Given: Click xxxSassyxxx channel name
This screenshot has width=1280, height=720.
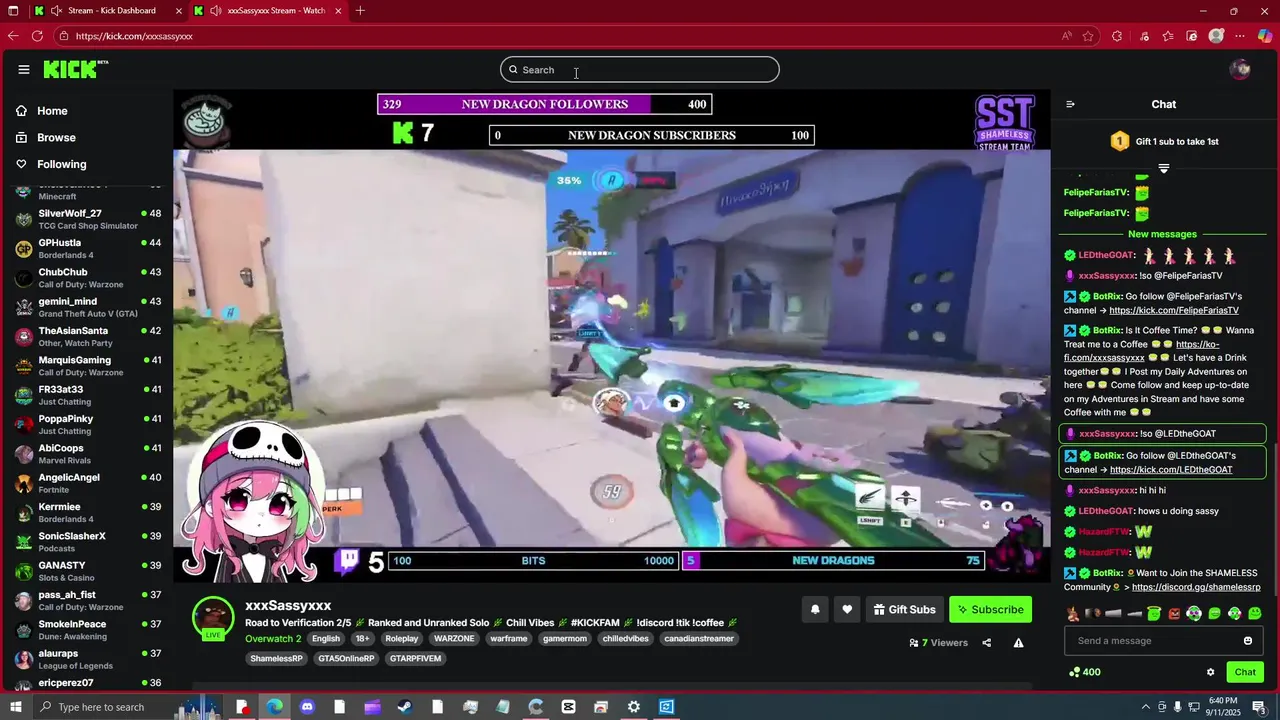Looking at the screenshot, I should point(288,606).
